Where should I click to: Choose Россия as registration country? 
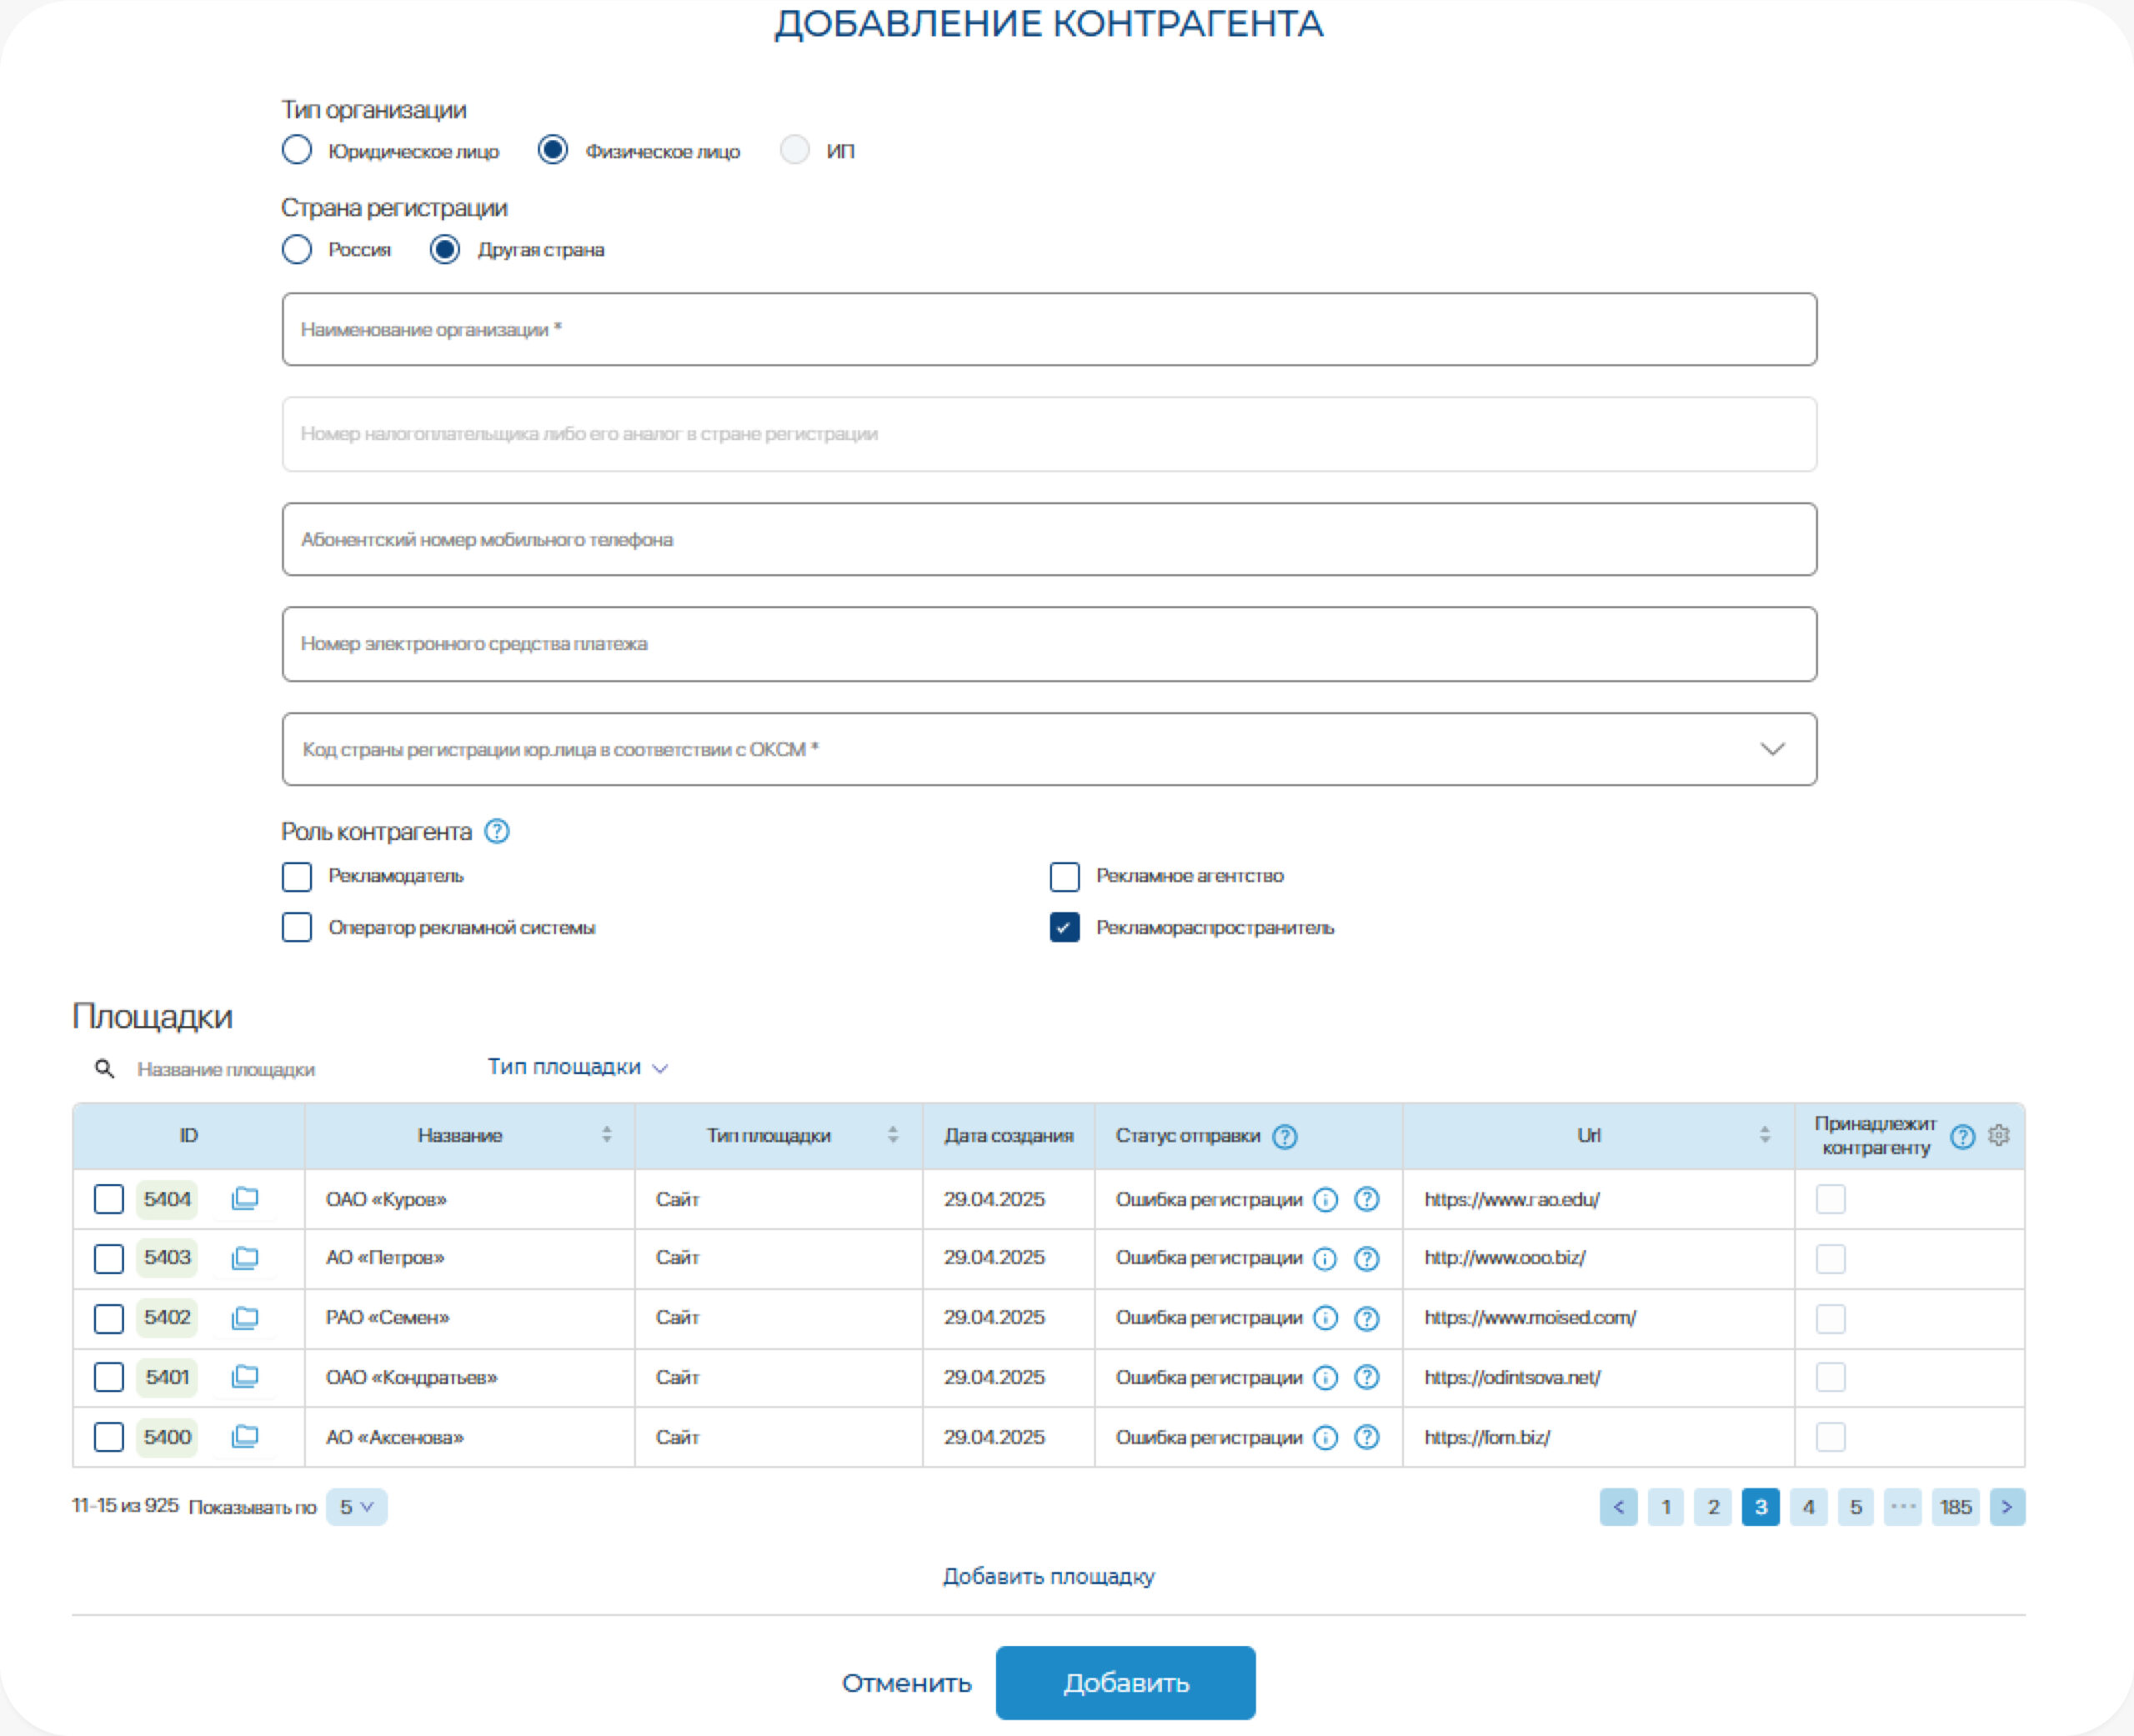click(297, 249)
